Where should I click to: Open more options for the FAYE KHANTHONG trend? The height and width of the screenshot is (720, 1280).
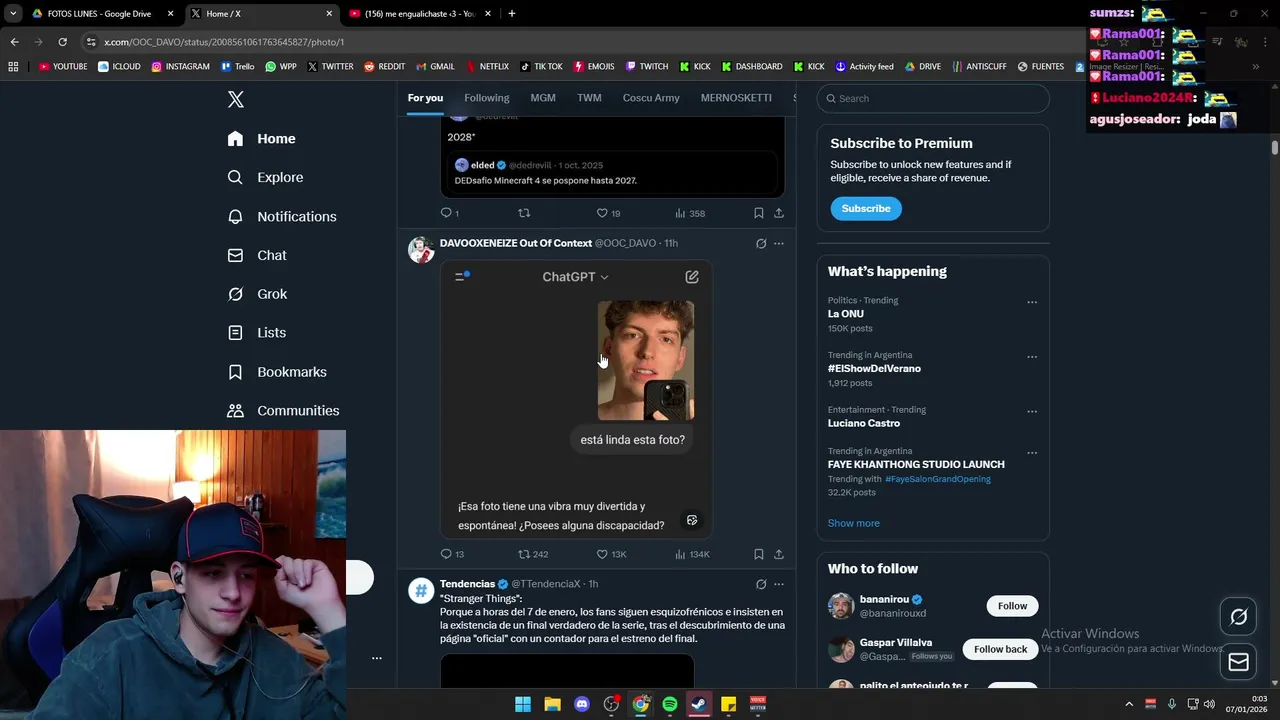pyautogui.click(x=1032, y=453)
